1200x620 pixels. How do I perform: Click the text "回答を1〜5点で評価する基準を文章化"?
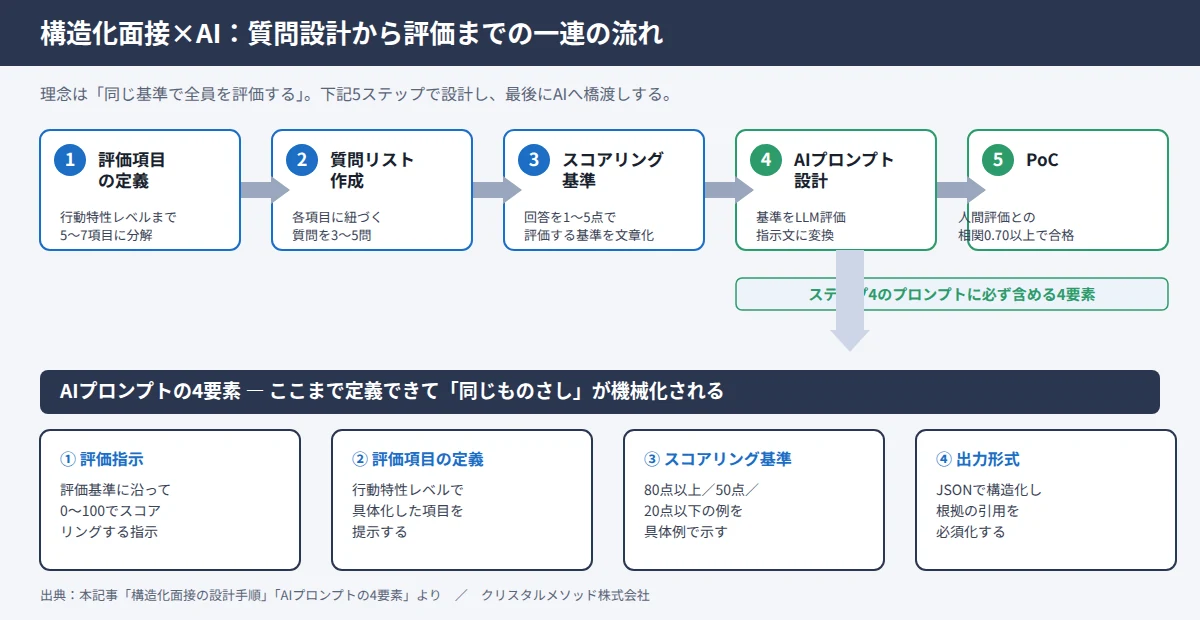[589, 226]
